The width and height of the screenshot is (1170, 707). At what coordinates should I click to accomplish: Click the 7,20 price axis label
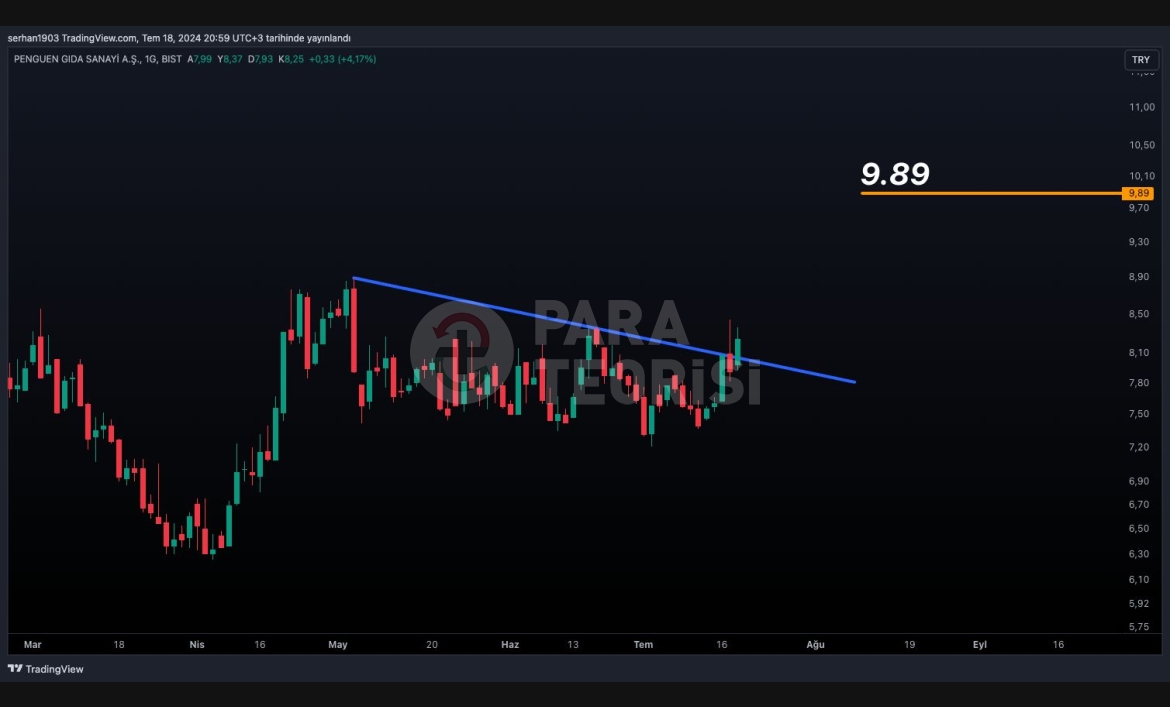(x=1139, y=447)
